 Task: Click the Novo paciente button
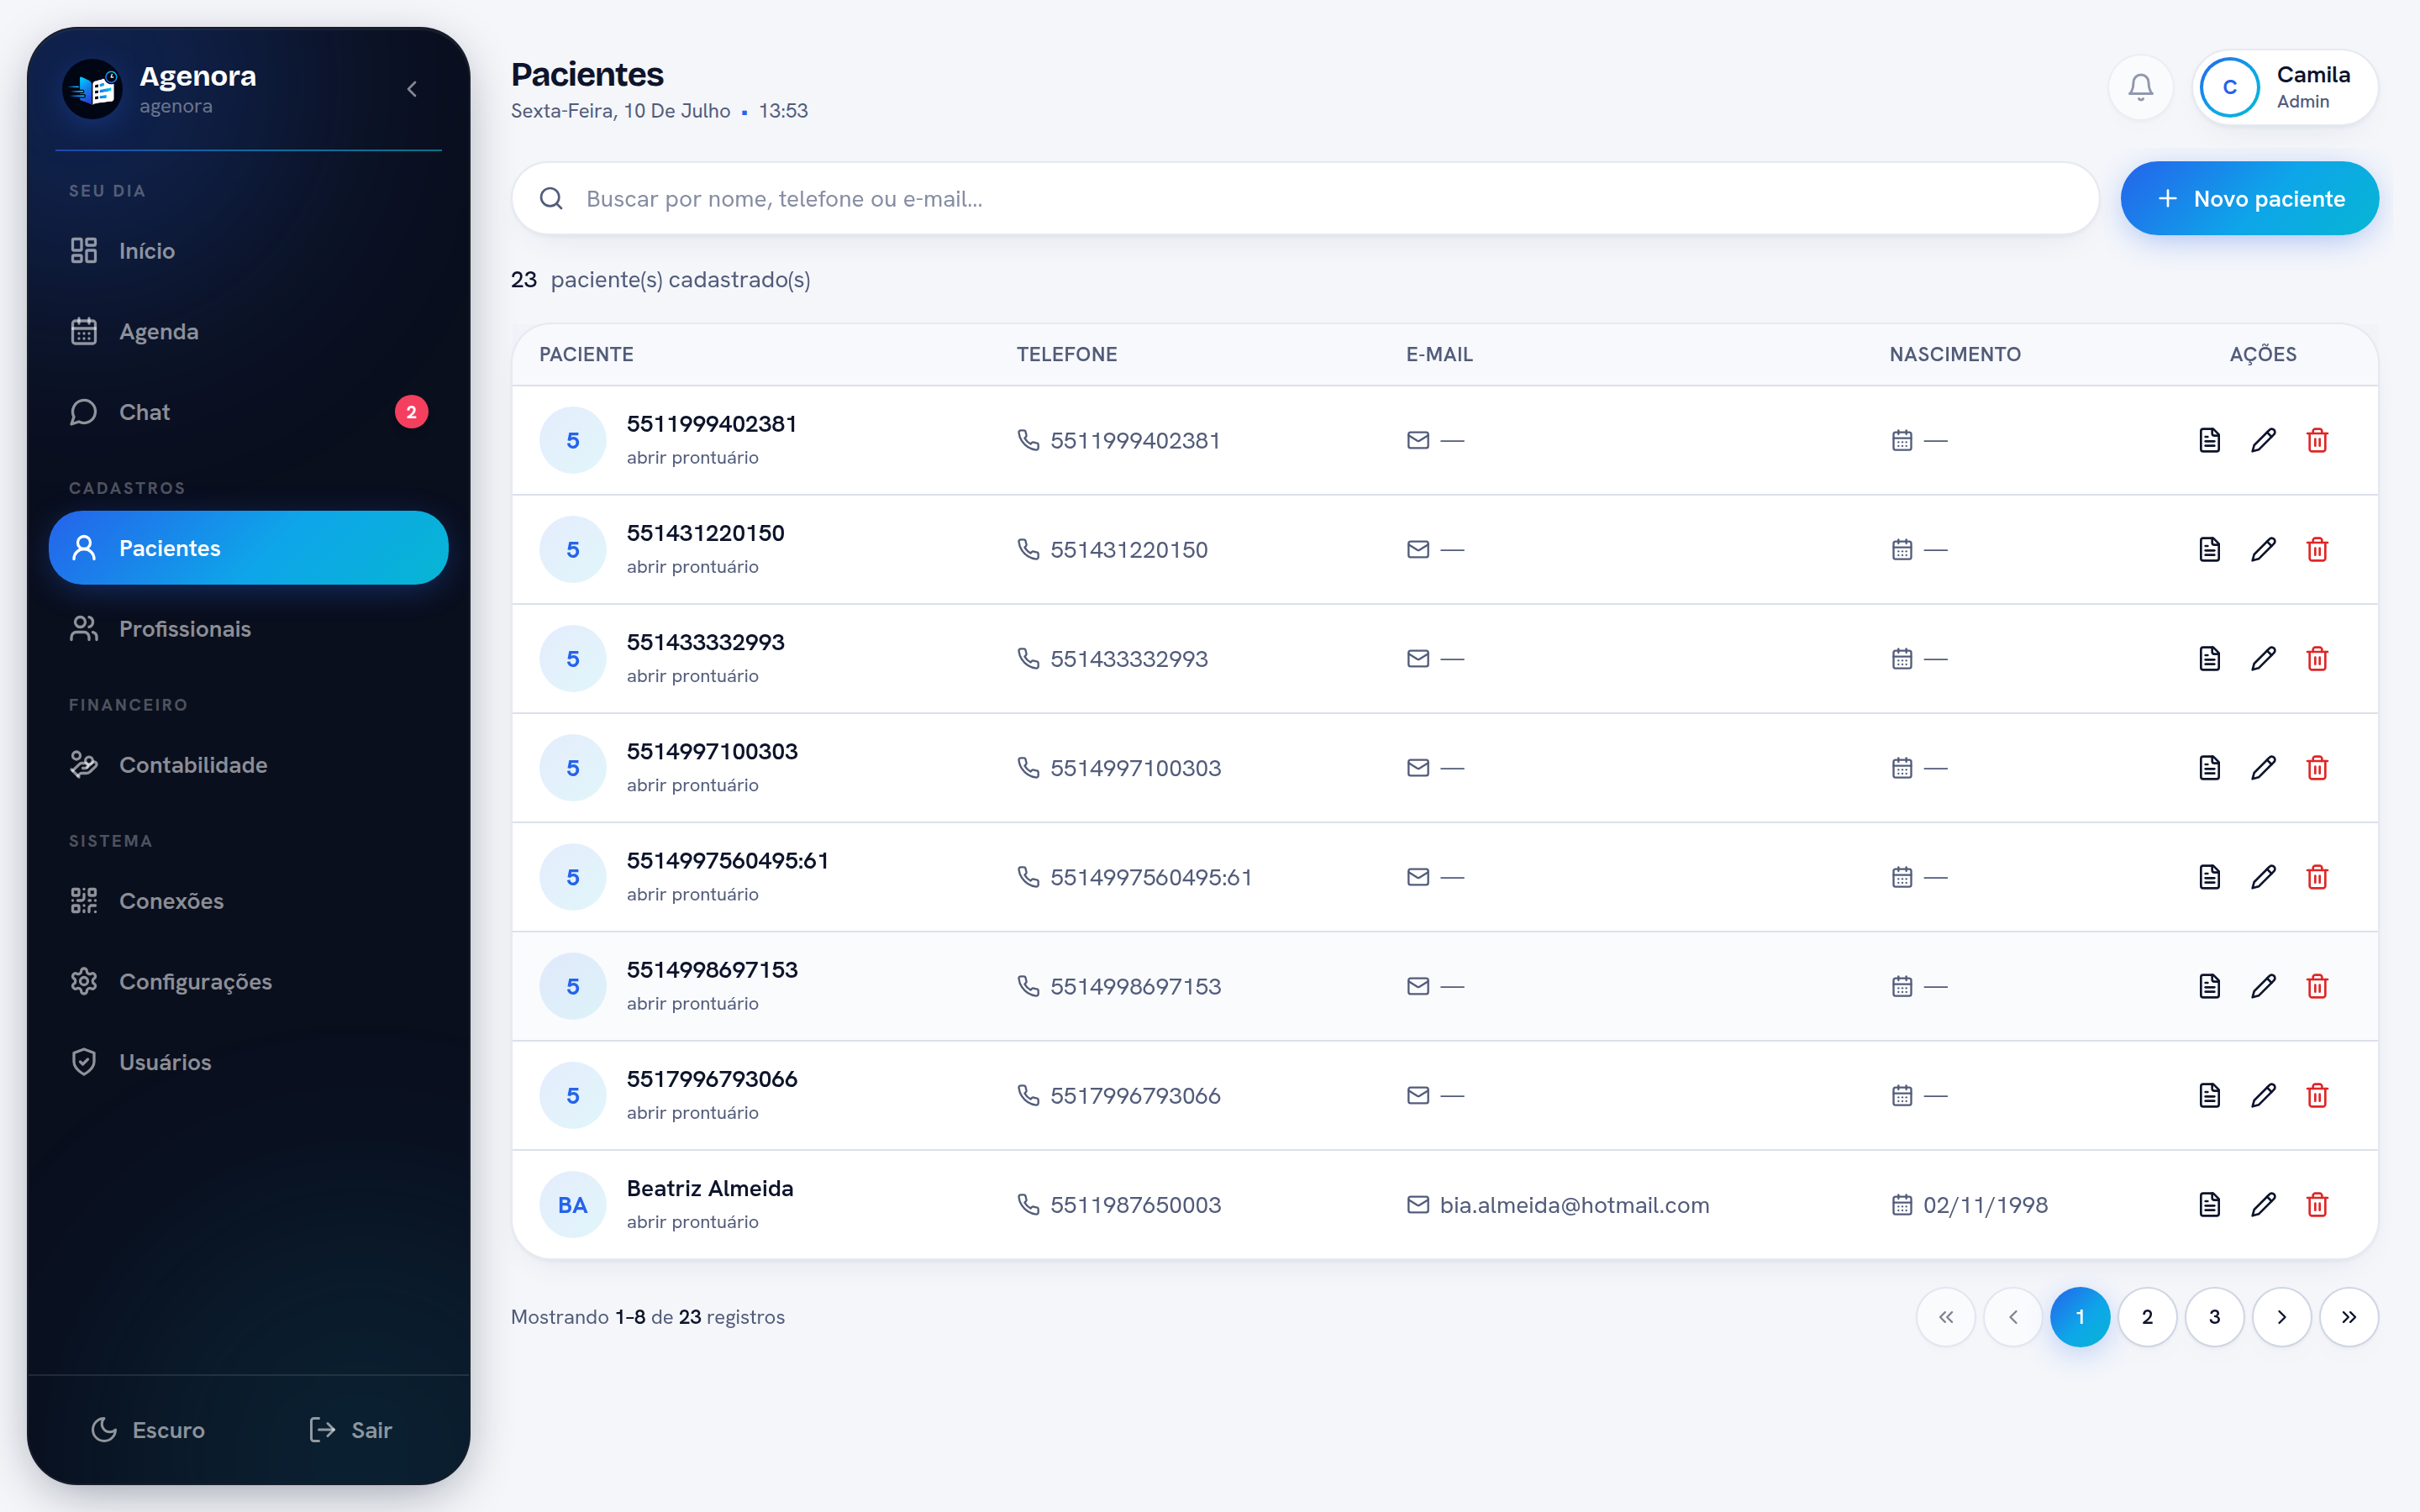pyautogui.click(x=2249, y=198)
